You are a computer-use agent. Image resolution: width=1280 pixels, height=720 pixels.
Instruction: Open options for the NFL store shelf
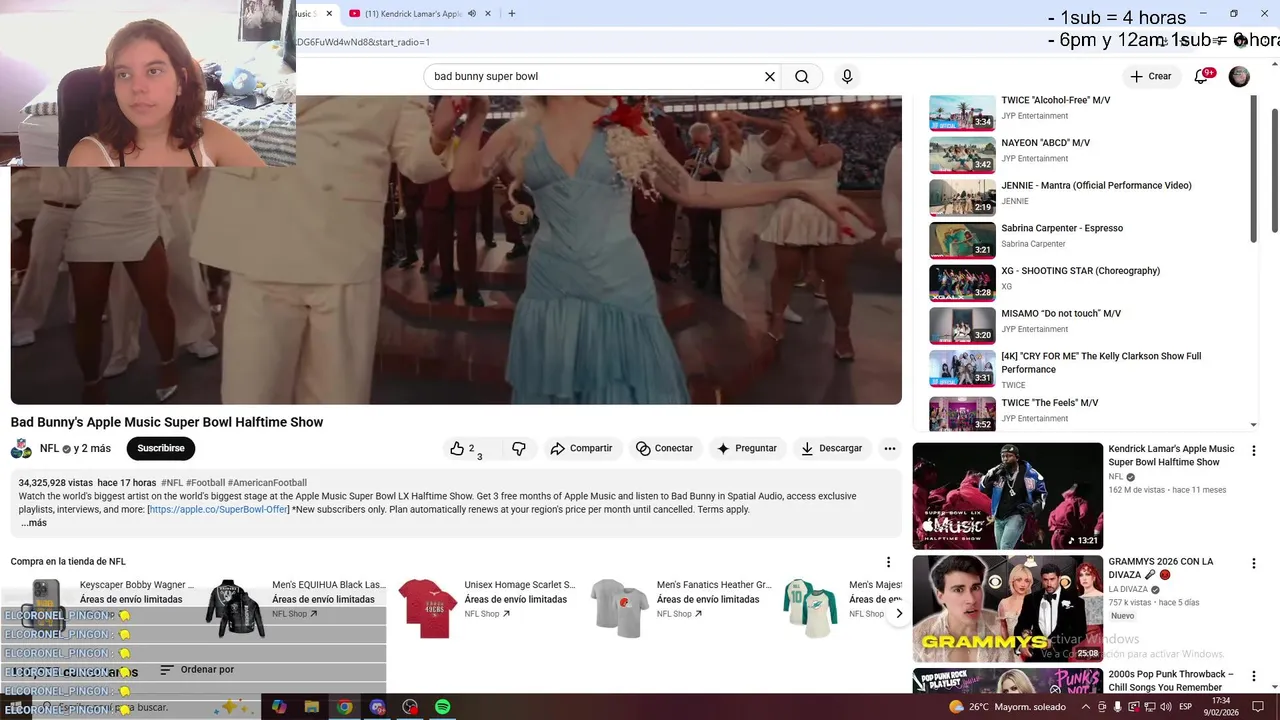tap(888, 562)
